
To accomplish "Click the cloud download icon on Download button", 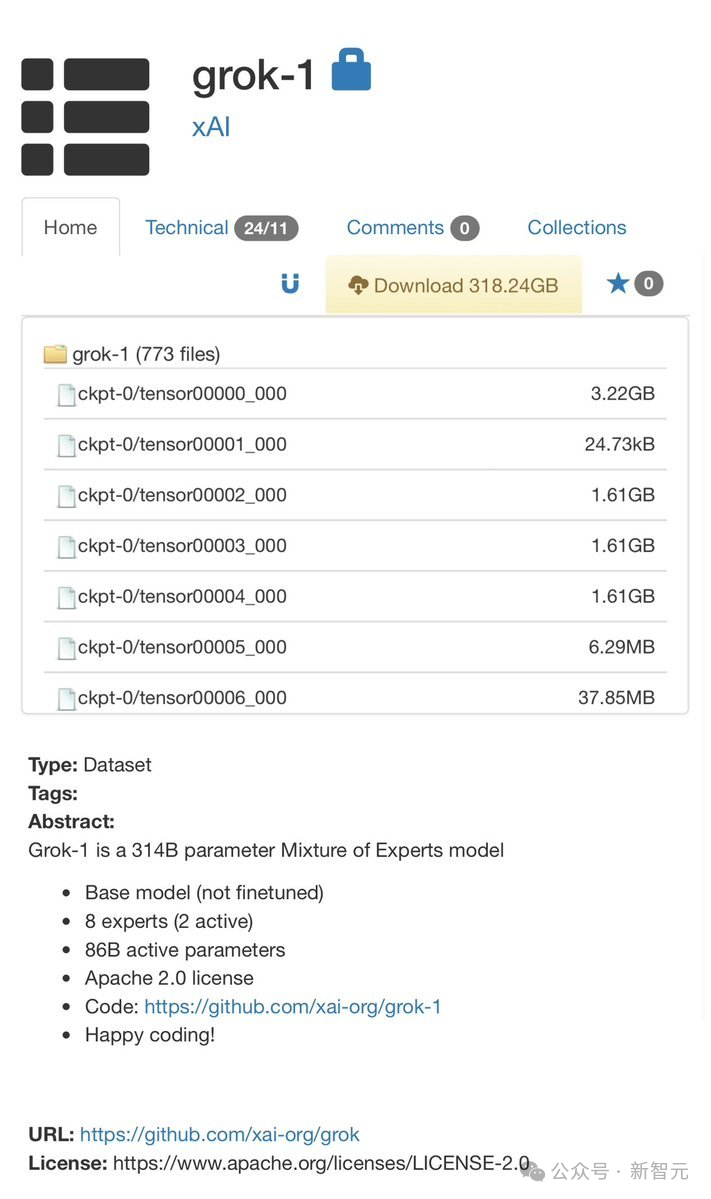I will click(x=358, y=284).
